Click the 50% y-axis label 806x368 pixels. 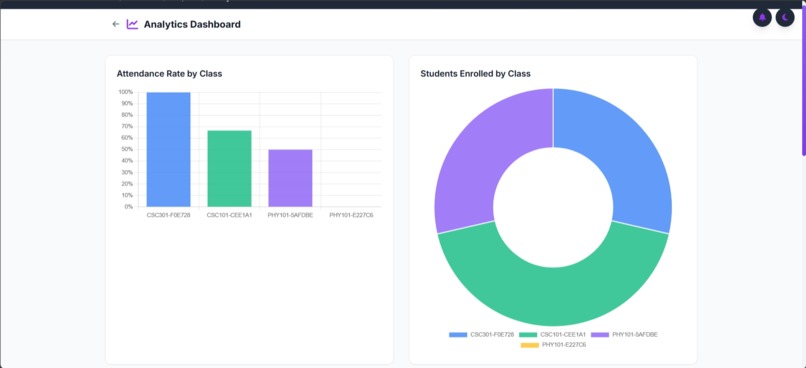(x=127, y=150)
